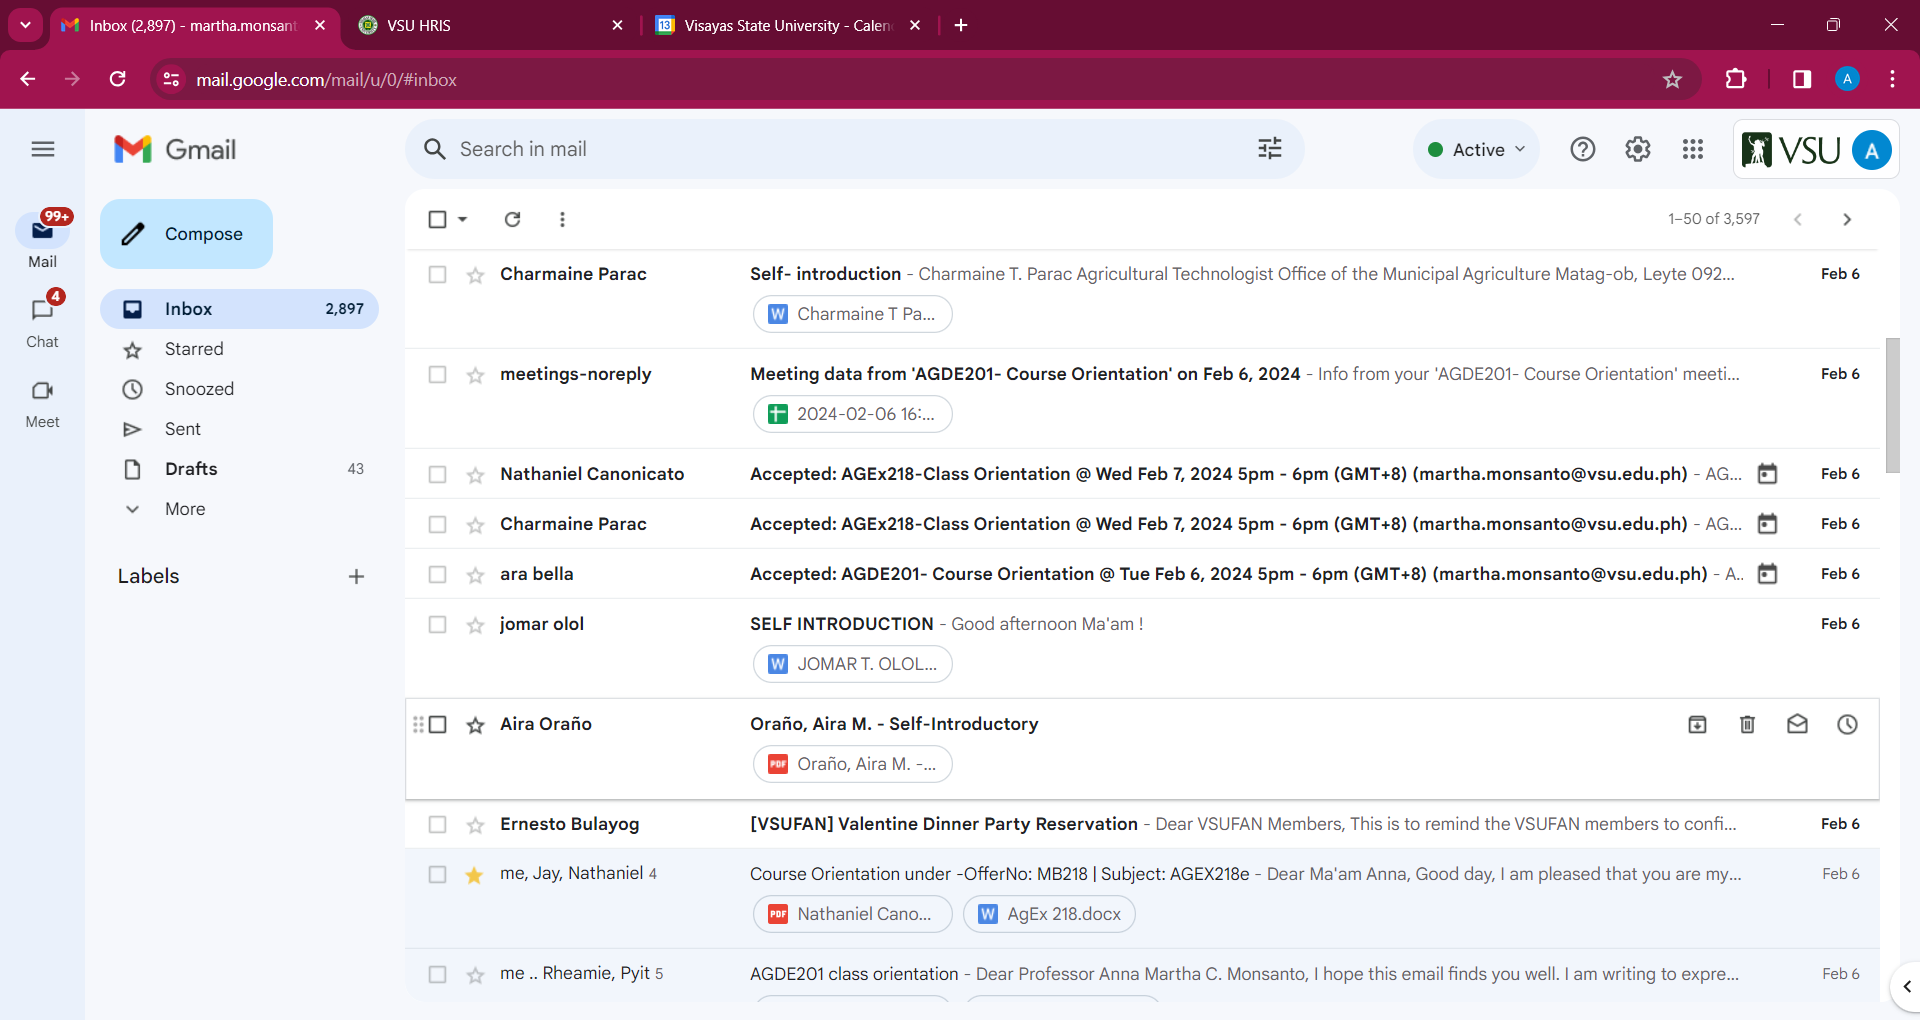Open the Drafts folder

pos(191,469)
